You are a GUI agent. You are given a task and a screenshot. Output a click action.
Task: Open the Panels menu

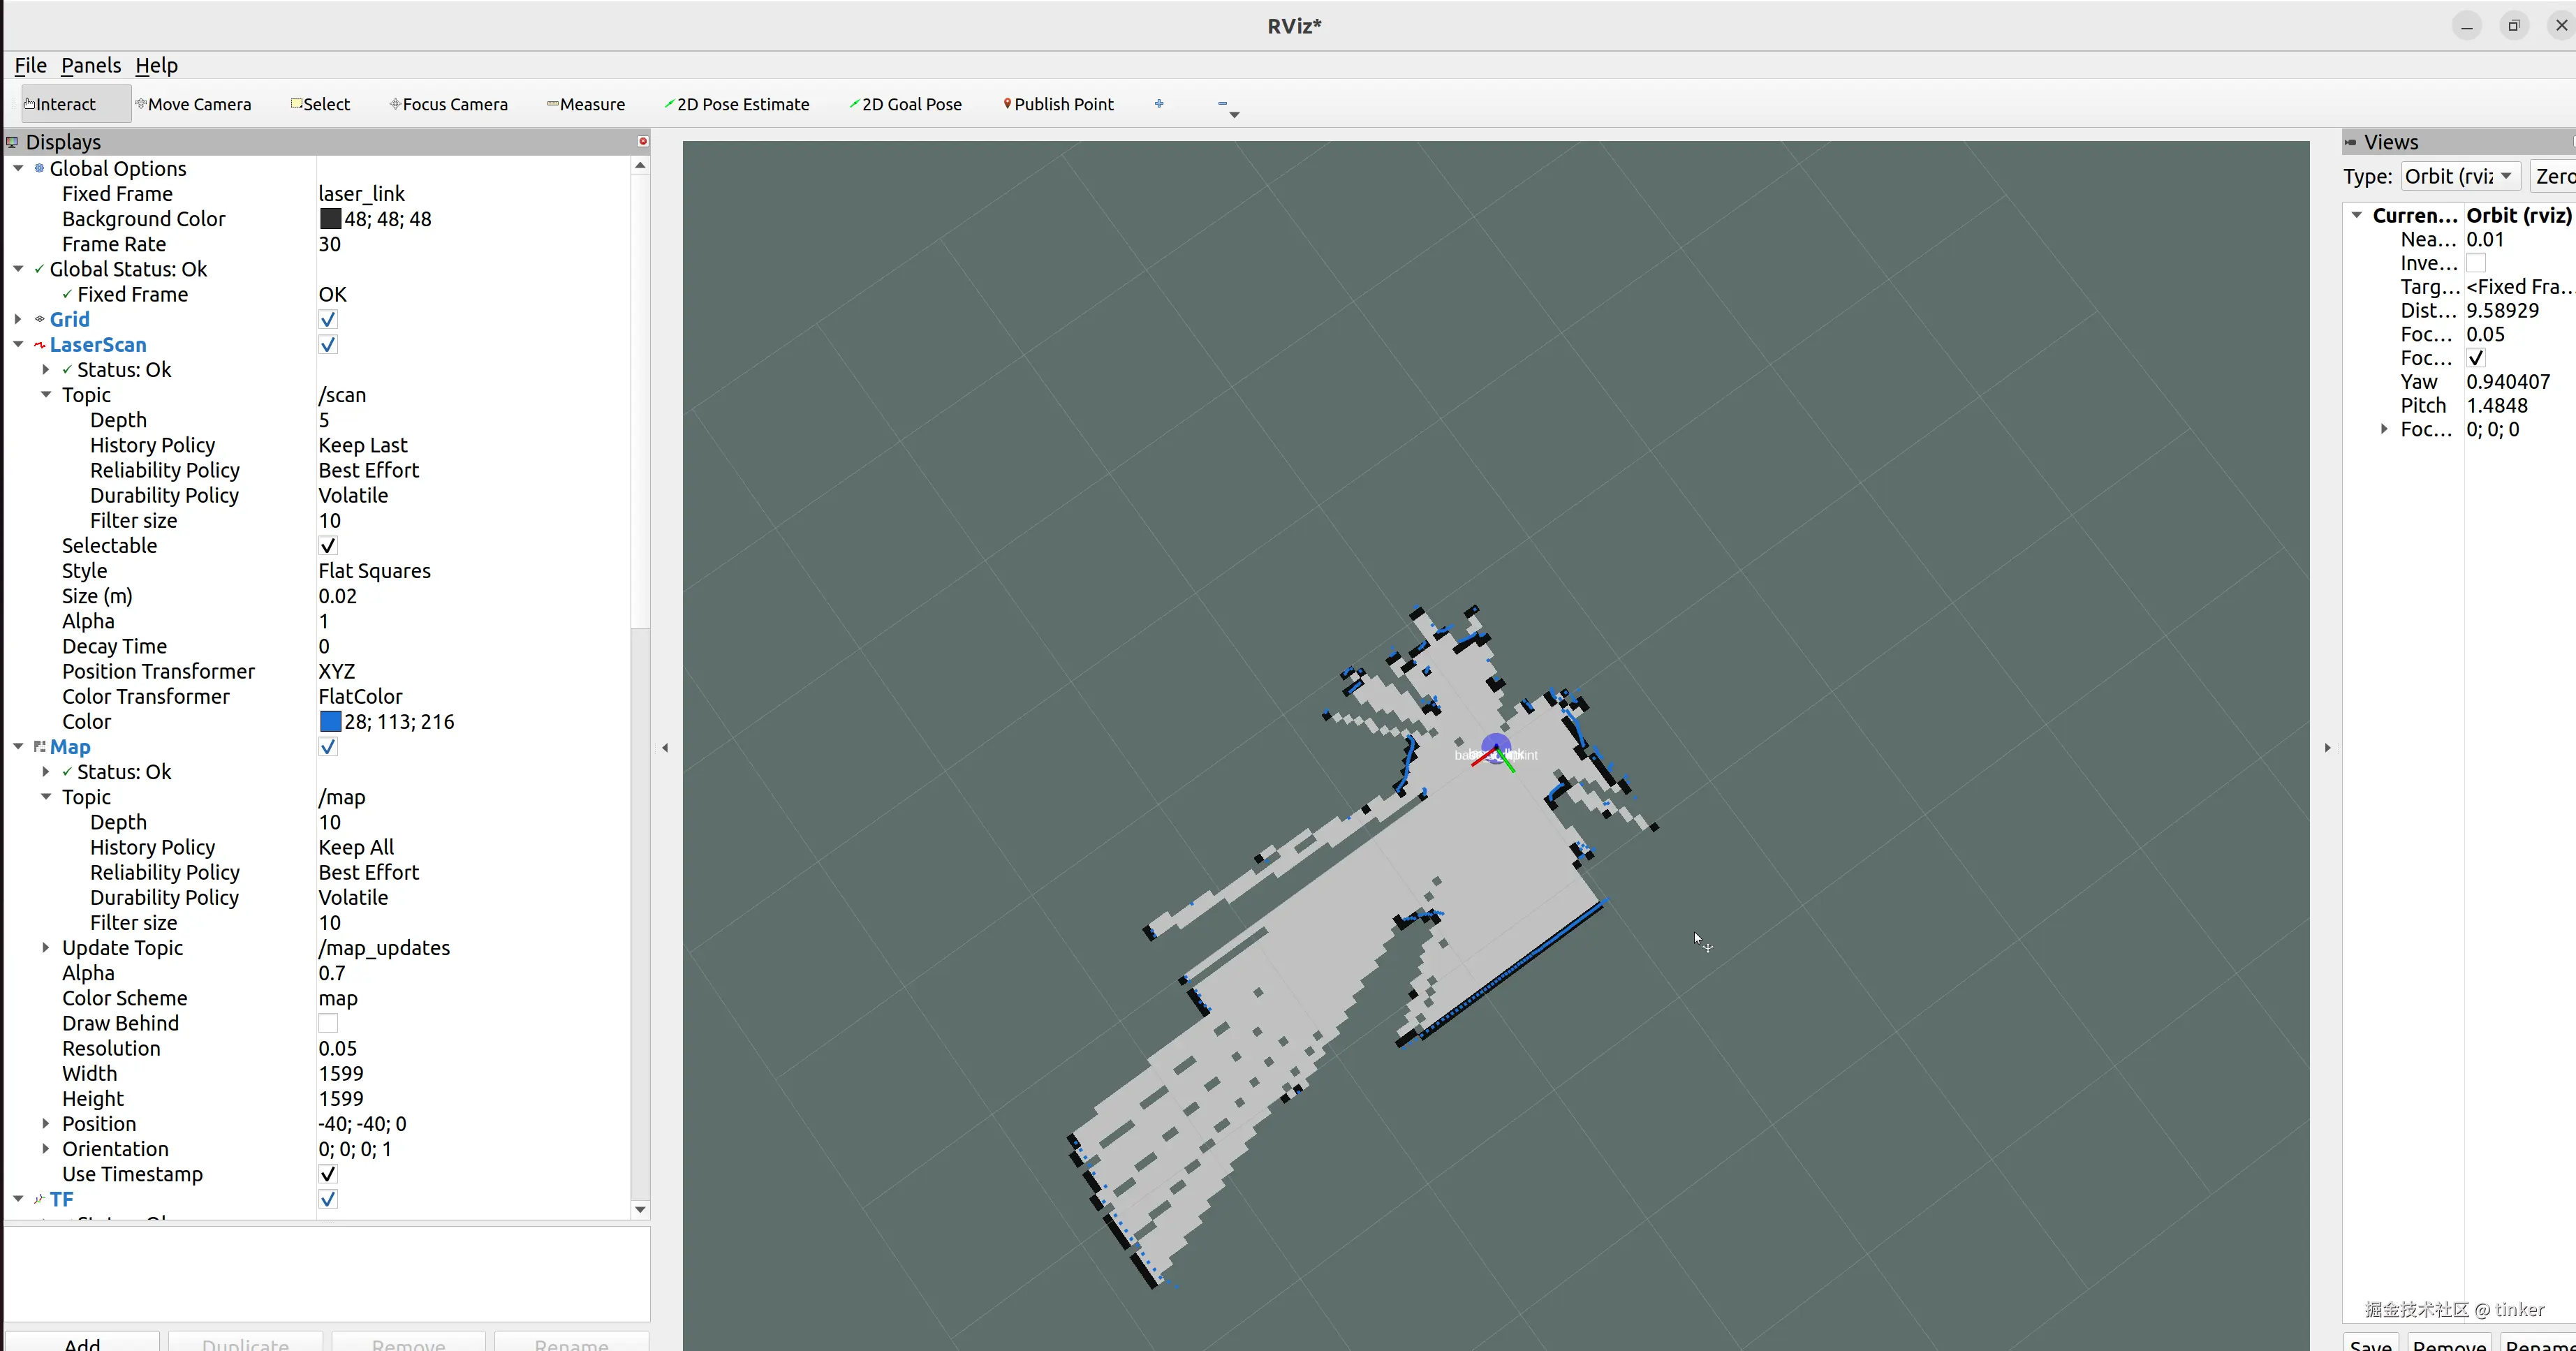[x=91, y=66]
